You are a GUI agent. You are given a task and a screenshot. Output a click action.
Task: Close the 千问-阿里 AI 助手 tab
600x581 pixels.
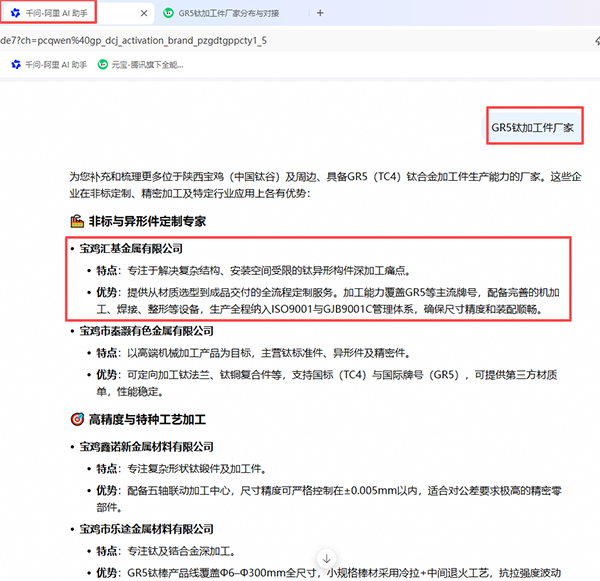(144, 13)
